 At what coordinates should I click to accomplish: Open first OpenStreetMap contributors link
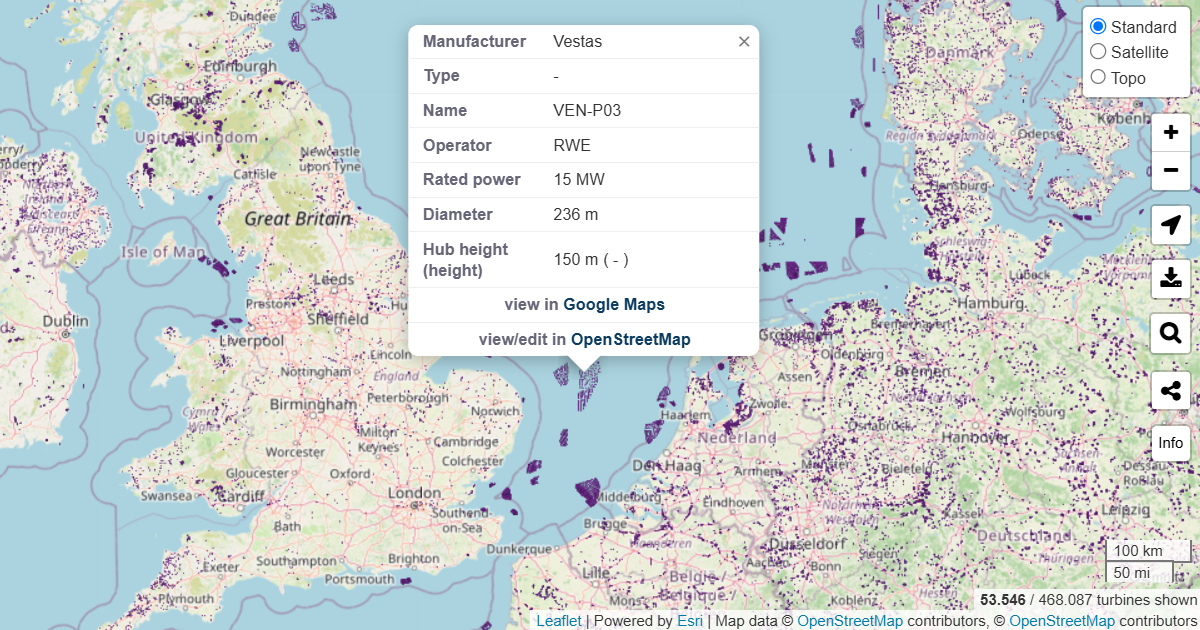(850, 621)
